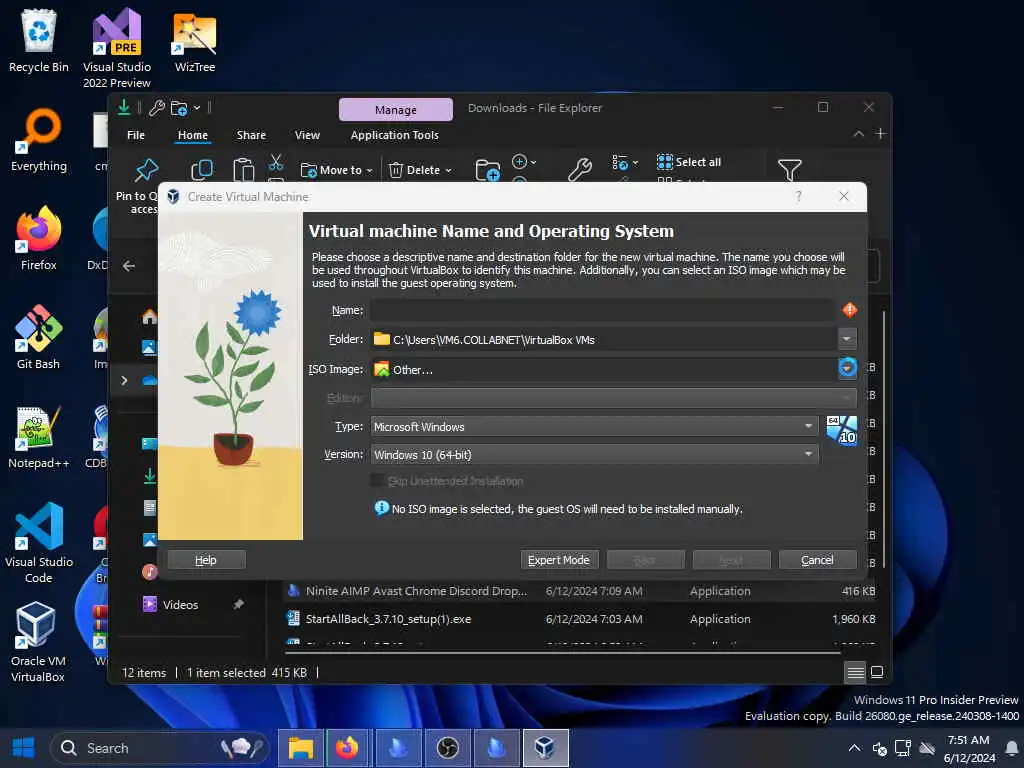Click the Cut scissors icon in ribbon

tap(276, 161)
